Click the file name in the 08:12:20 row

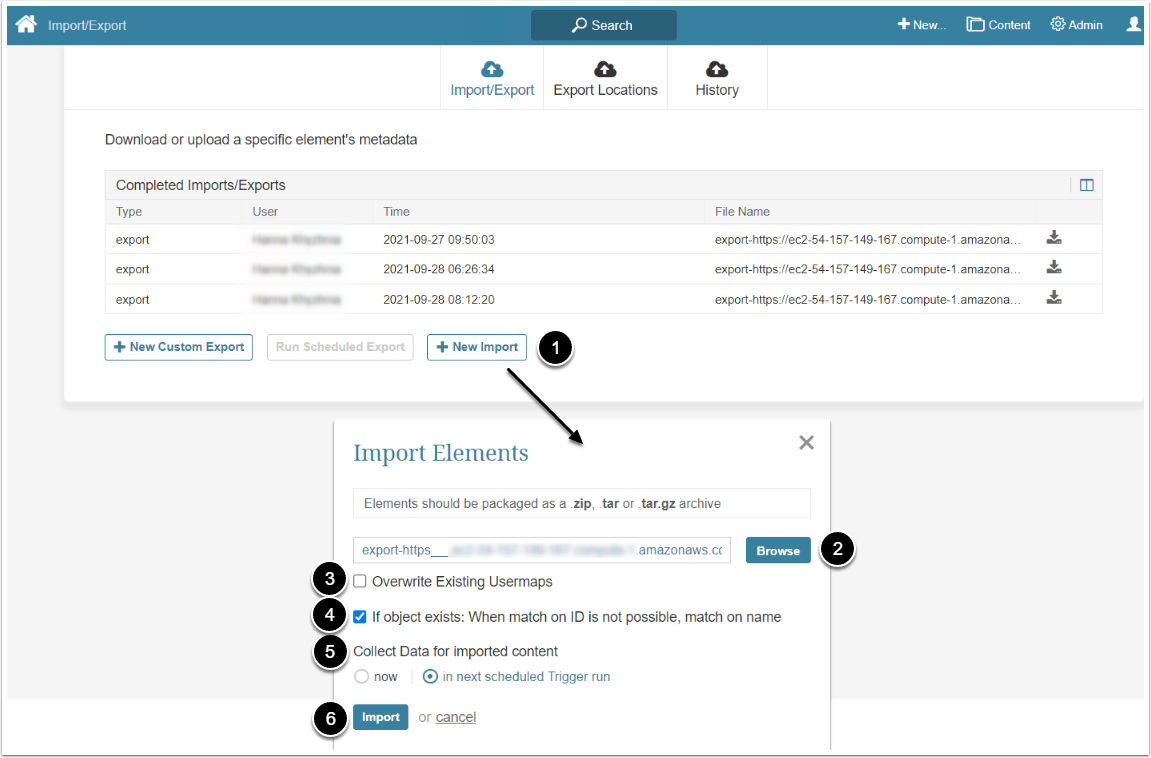[x=868, y=299]
